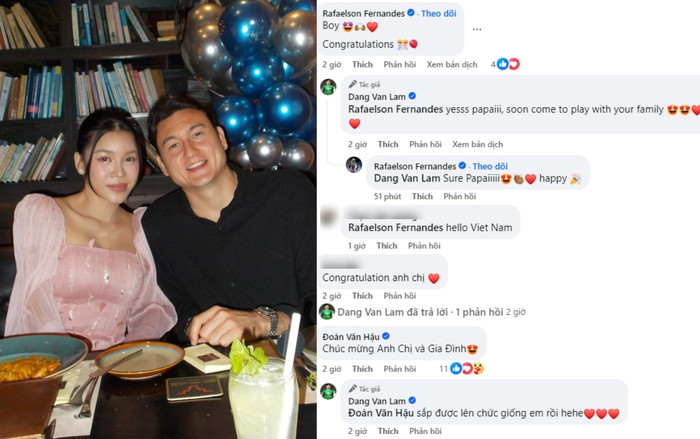Follow Rafaelson via Theo dõi in nested reply

point(490,166)
